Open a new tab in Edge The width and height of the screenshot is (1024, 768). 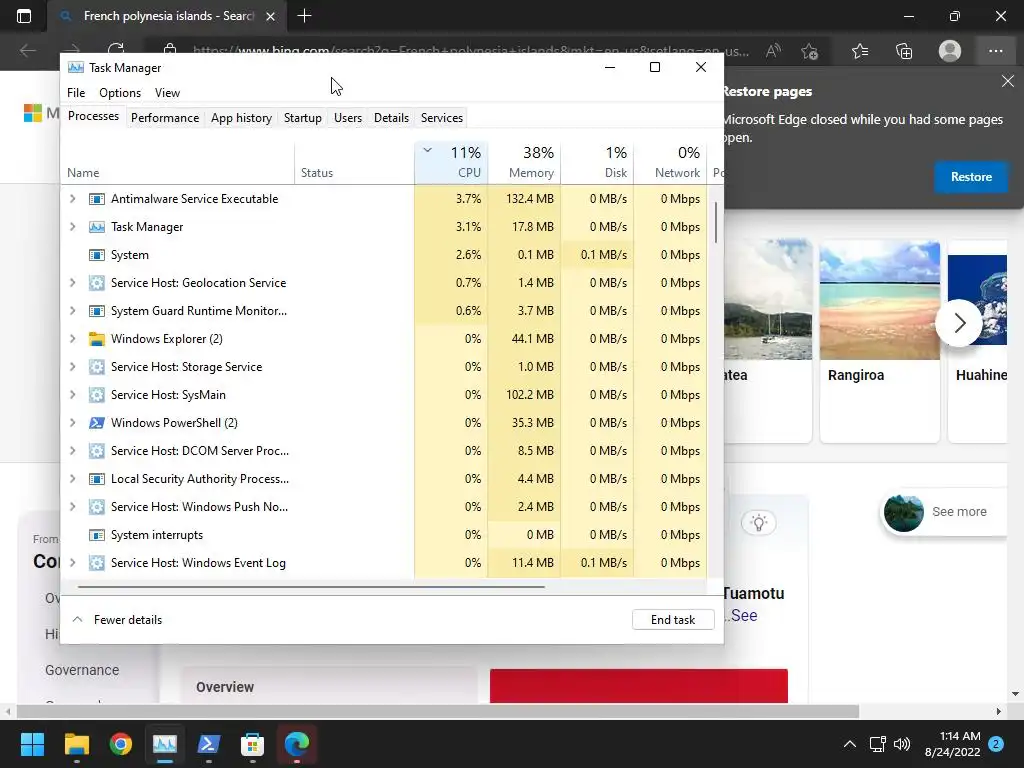coord(304,16)
